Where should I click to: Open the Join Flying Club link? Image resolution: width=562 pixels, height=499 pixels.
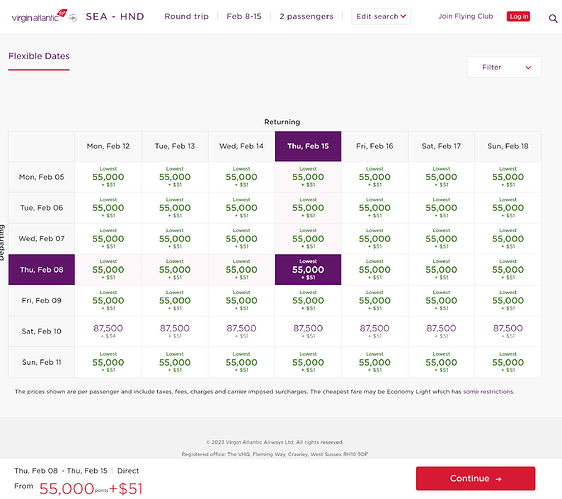coord(466,16)
